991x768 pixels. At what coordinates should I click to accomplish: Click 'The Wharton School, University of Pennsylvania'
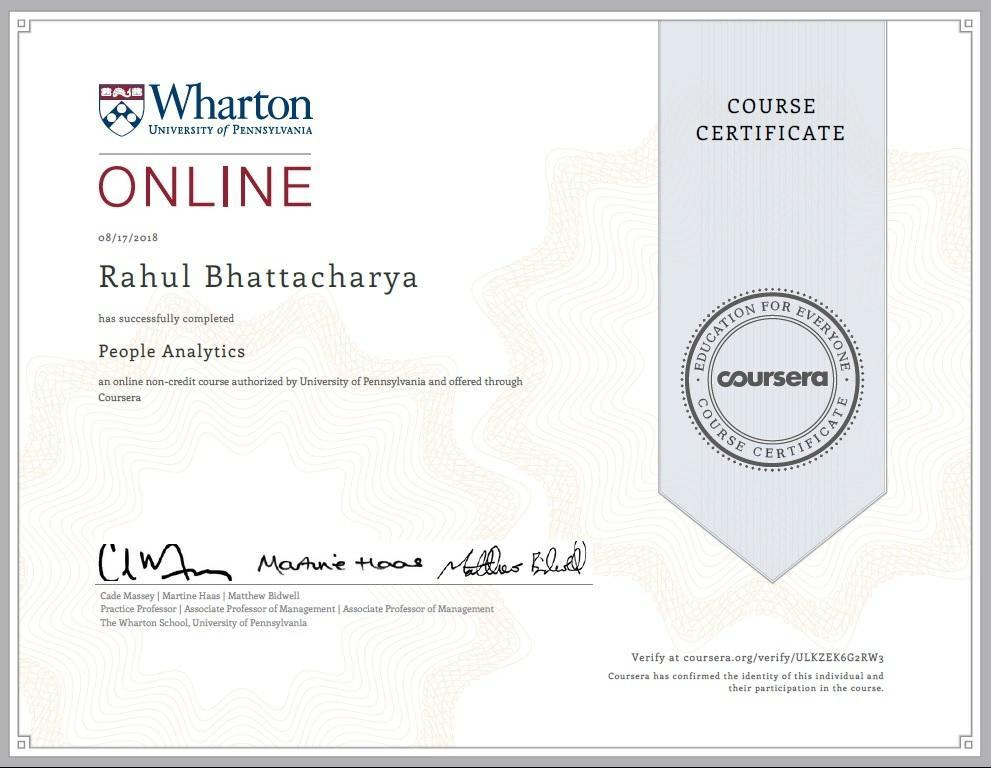tap(204, 623)
